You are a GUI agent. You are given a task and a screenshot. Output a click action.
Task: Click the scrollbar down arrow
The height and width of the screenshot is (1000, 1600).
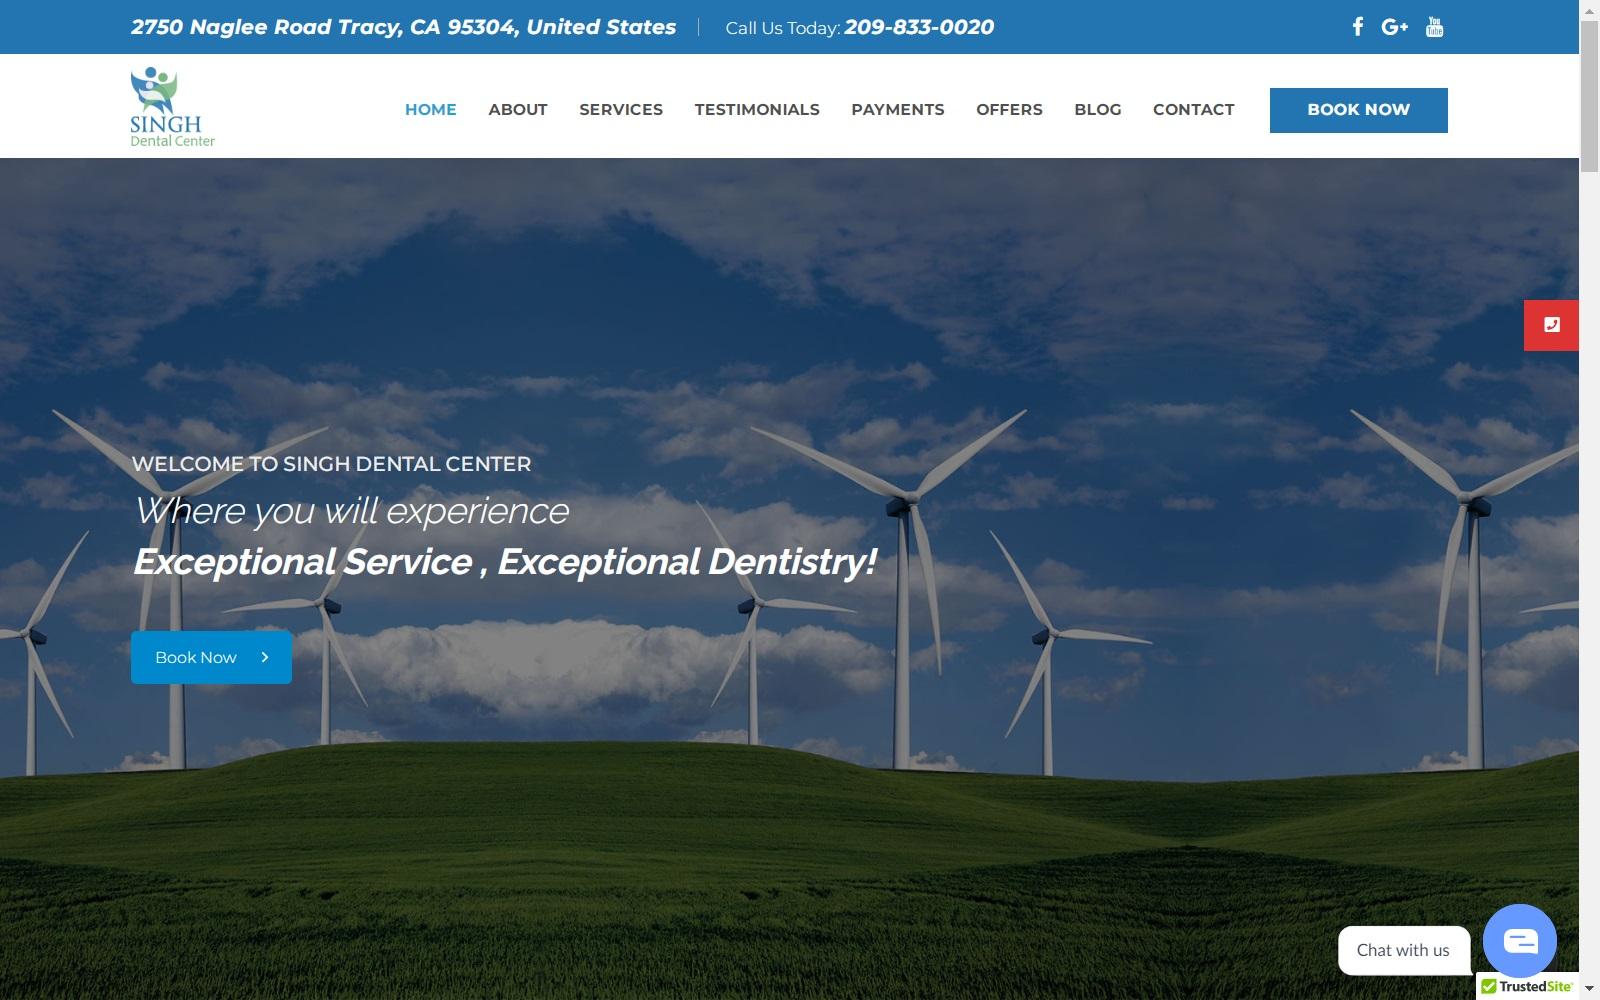tap(1589, 989)
